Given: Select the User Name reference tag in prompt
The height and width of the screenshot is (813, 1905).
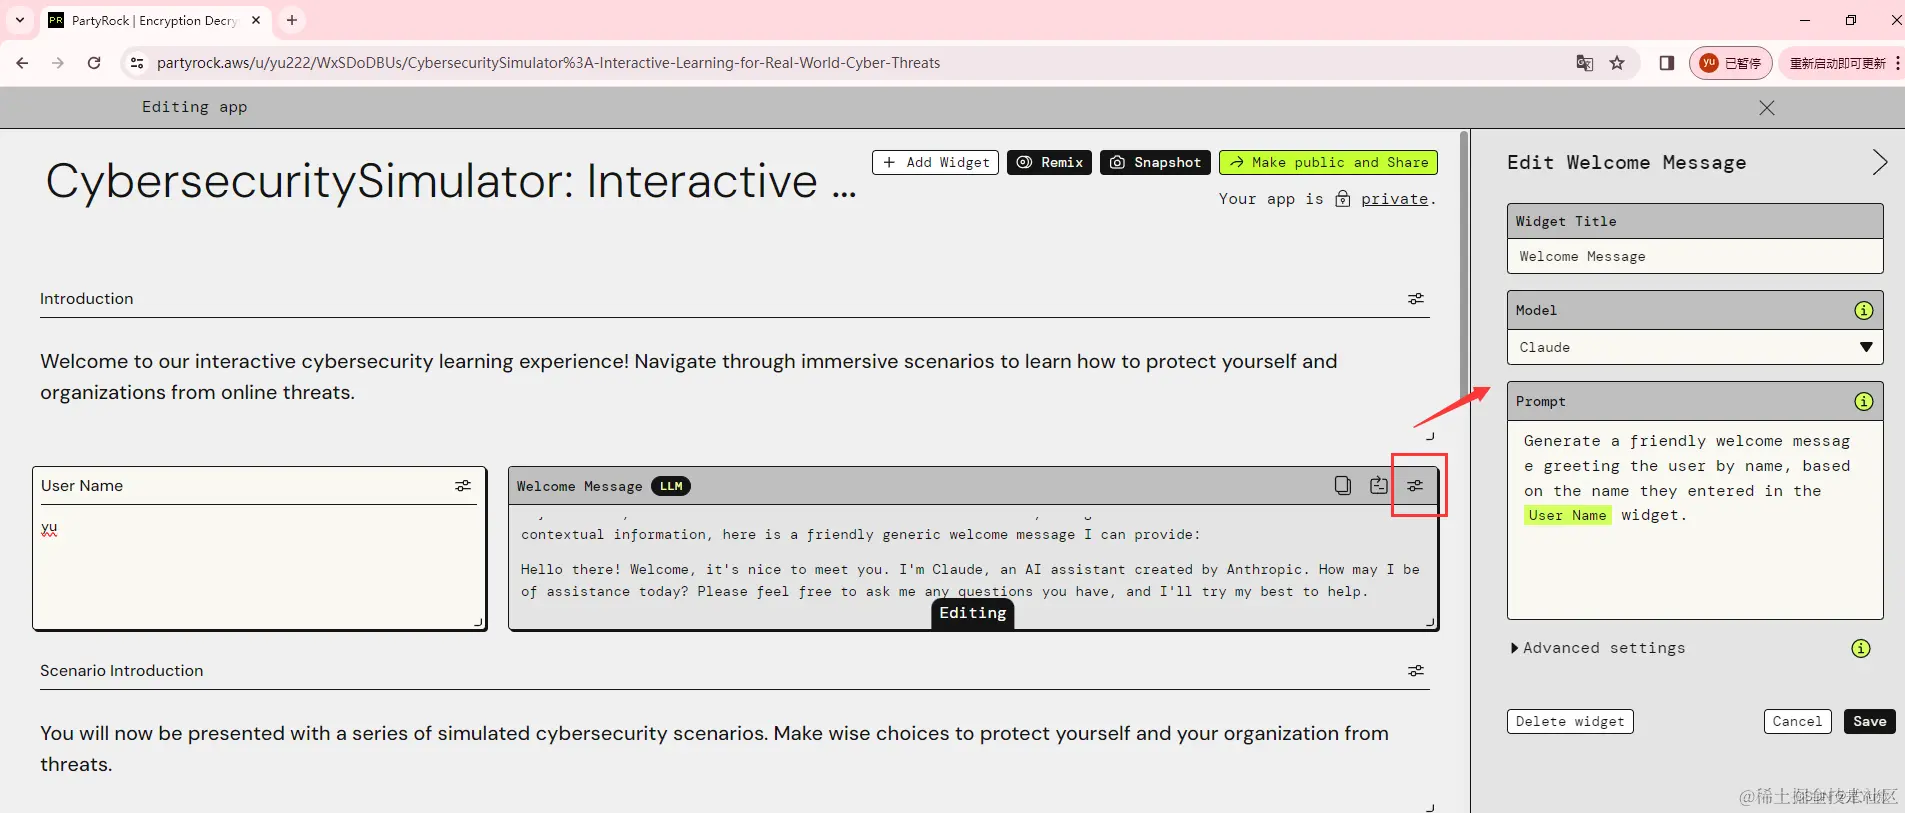Looking at the screenshot, I should coord(1567,515).
